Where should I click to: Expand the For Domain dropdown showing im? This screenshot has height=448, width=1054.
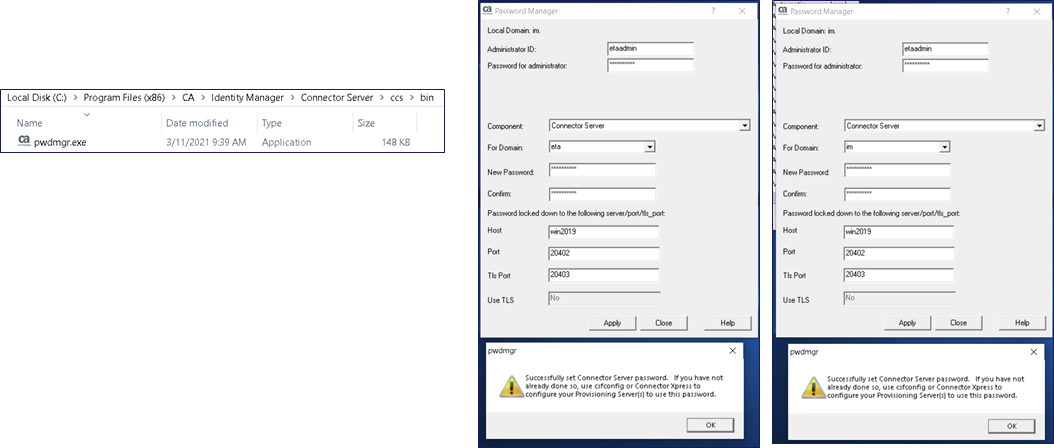click(x=944, y=147)
